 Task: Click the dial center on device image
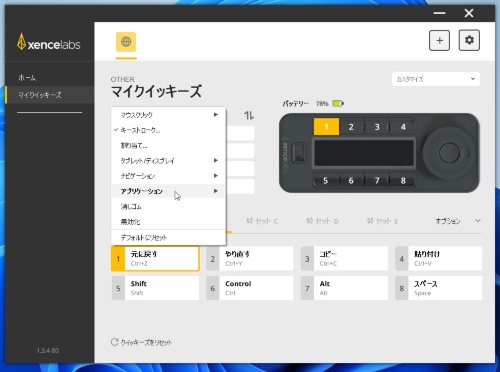pyautogui.click(x=449, y=153)
